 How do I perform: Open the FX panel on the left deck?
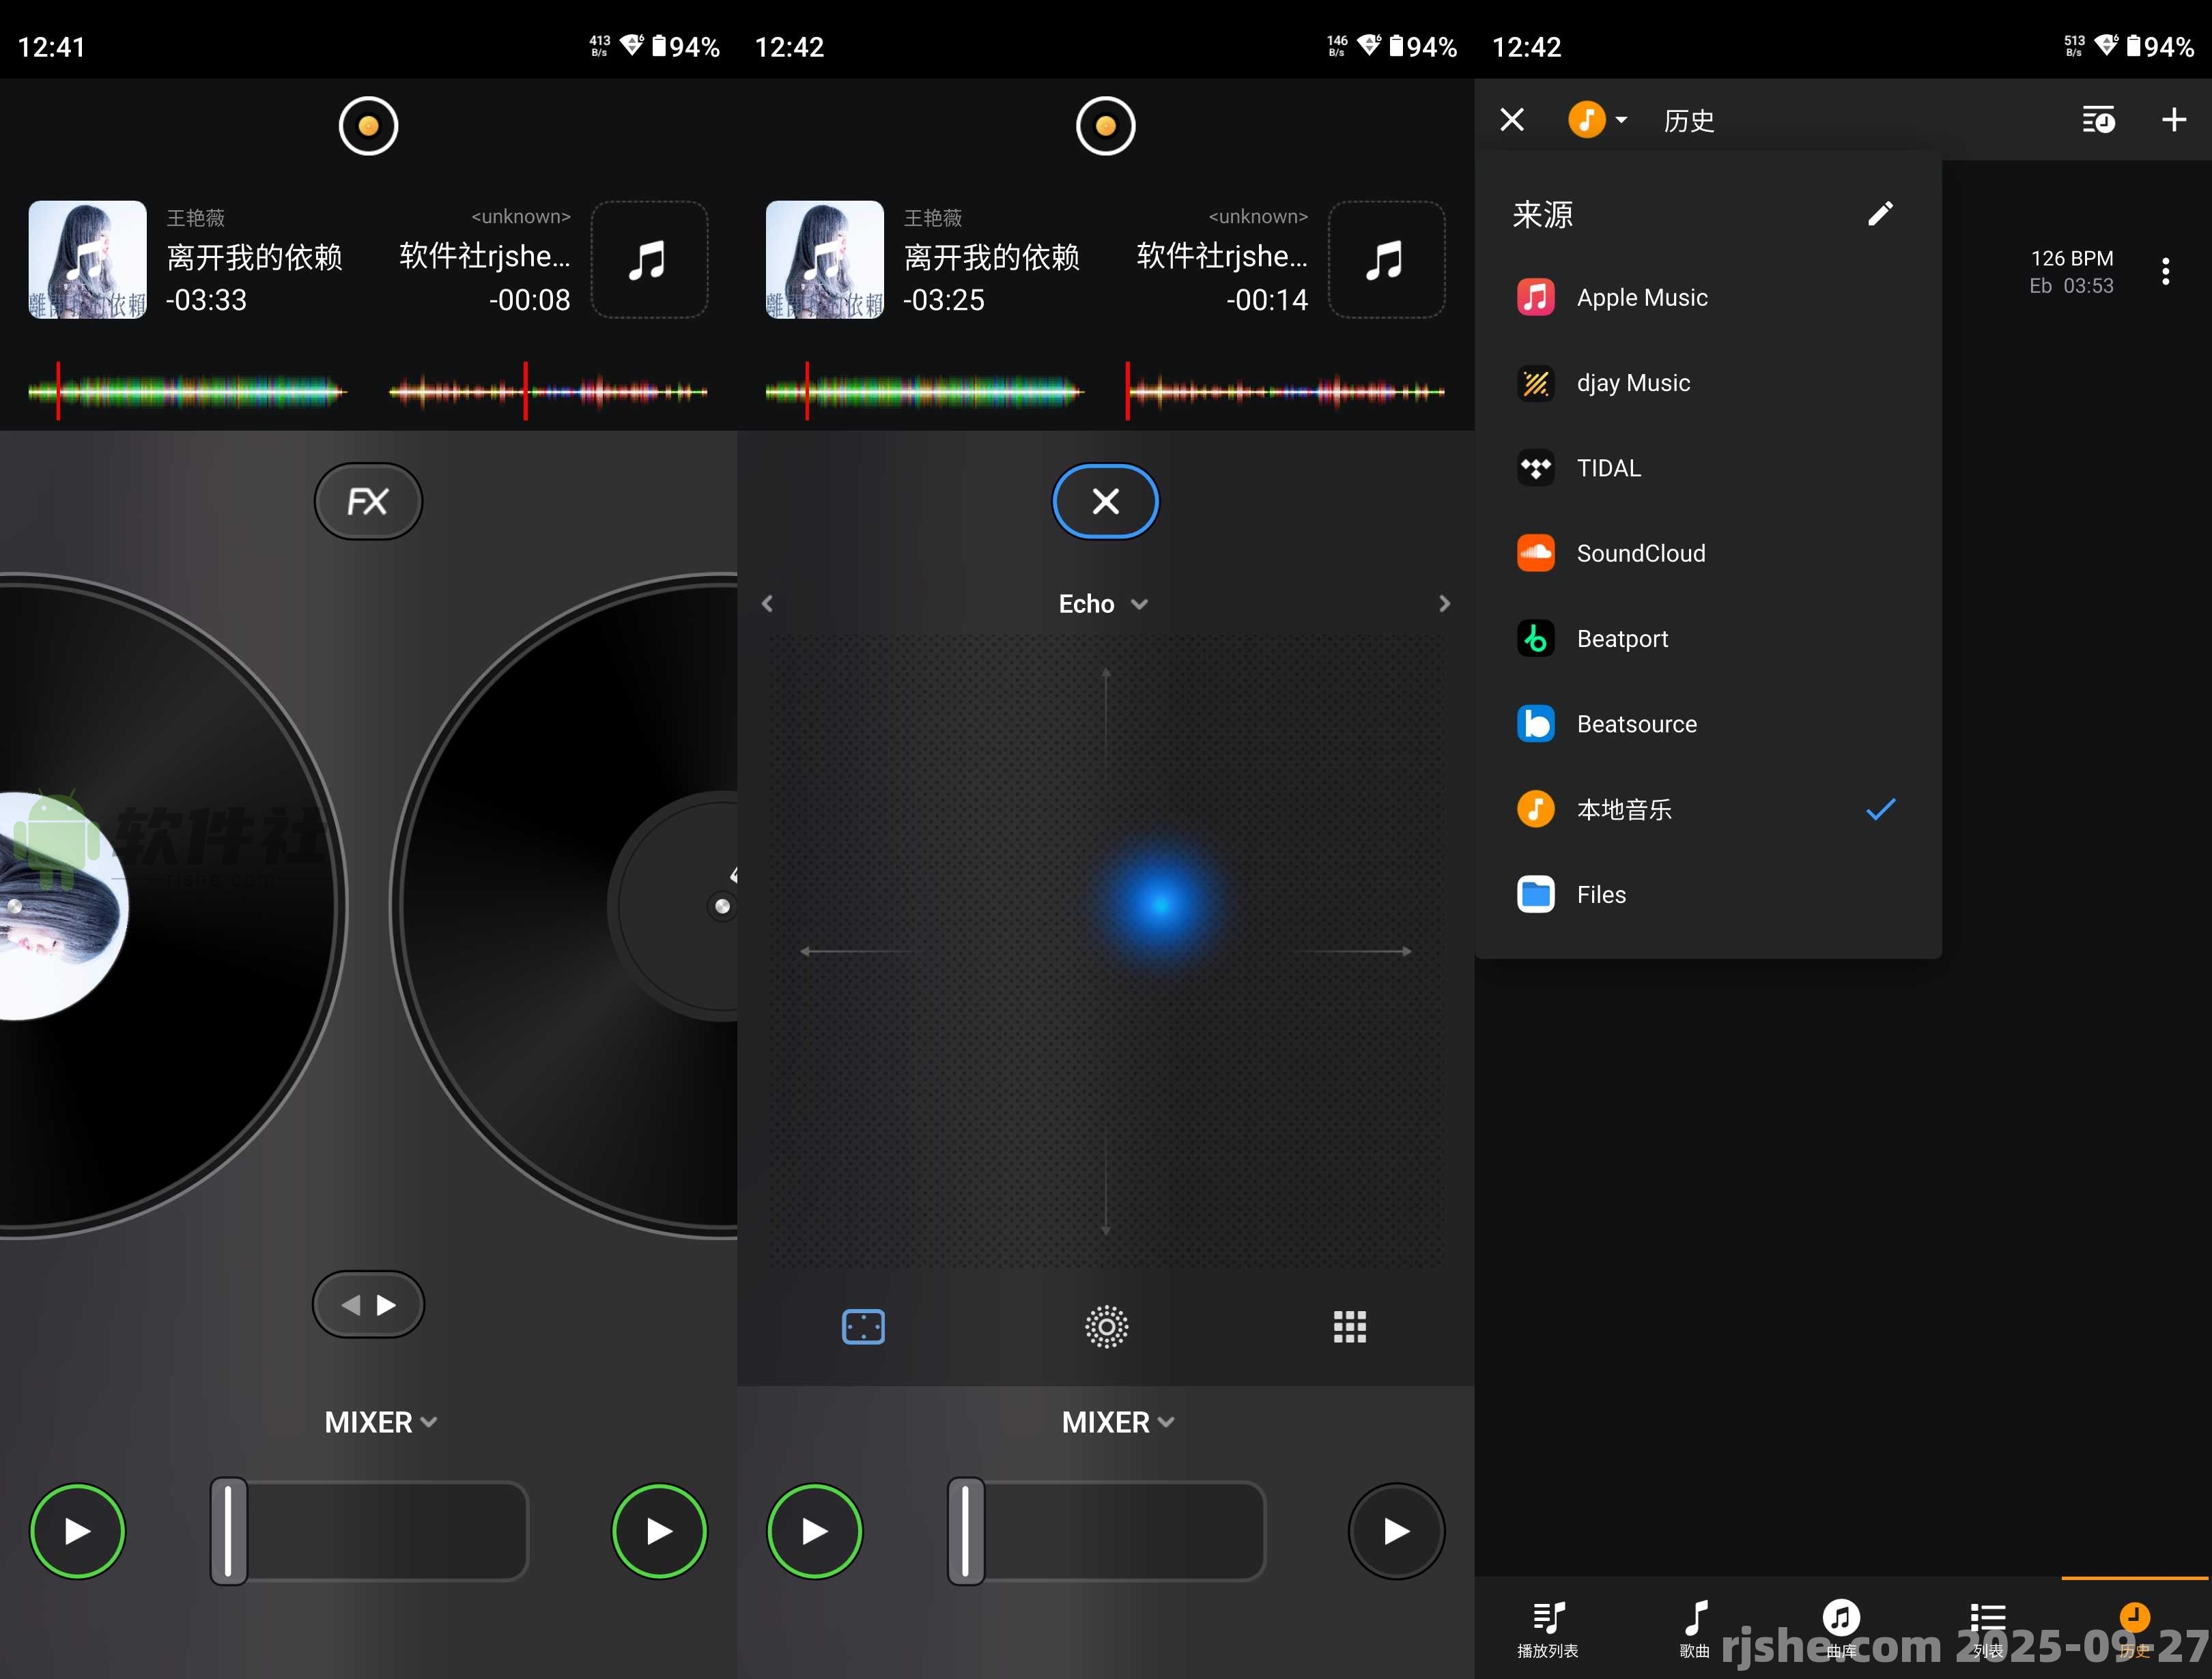coord(368,501)
